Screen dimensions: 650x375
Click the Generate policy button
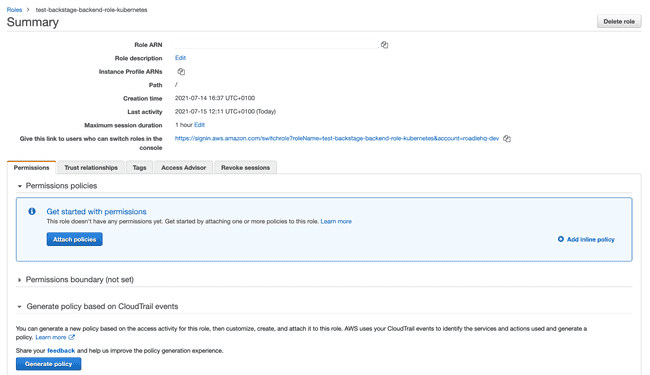tap(49, 364)
